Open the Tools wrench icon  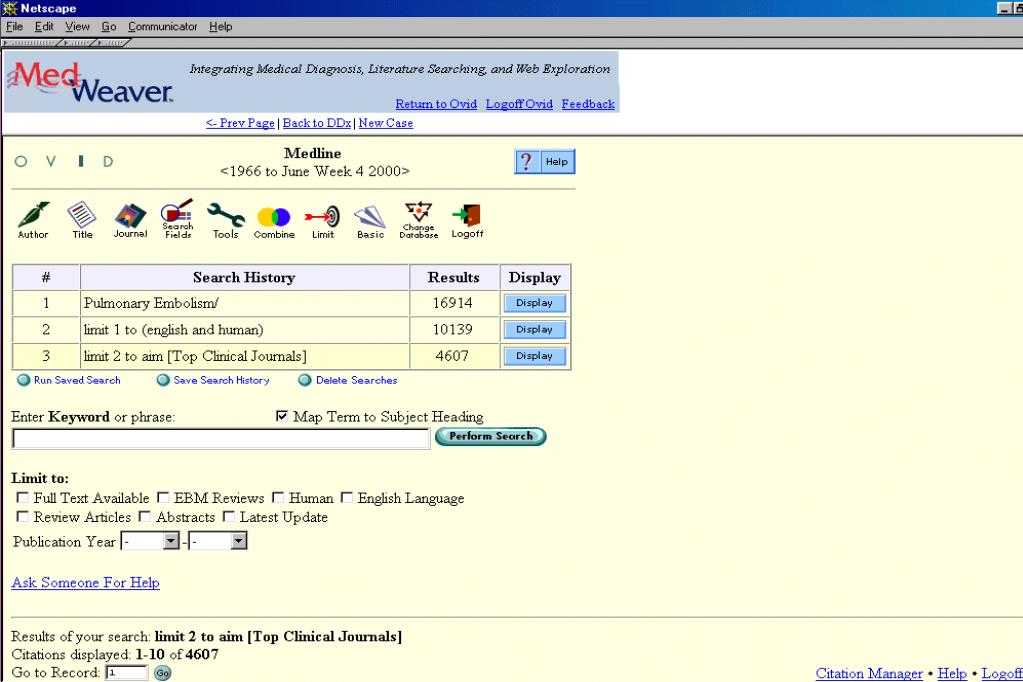[x=226, y=220]
